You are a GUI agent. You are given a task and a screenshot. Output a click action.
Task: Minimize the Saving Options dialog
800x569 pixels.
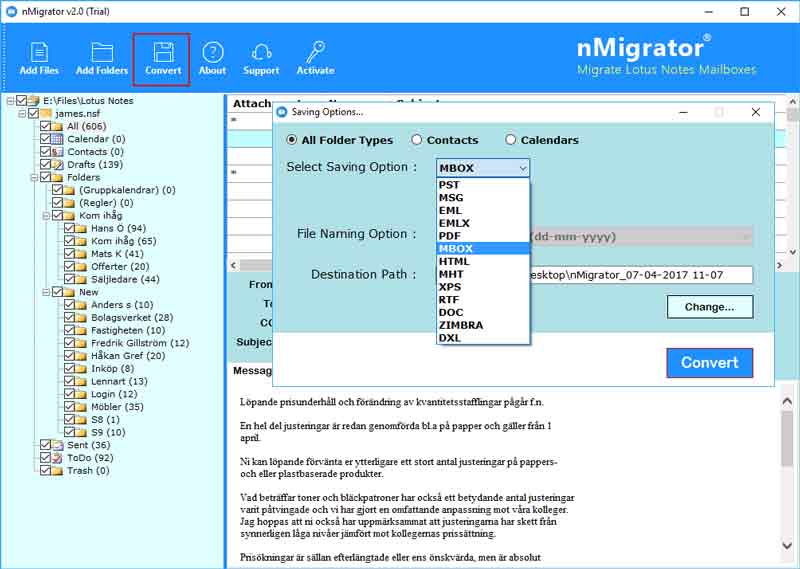tap(684, 112)
